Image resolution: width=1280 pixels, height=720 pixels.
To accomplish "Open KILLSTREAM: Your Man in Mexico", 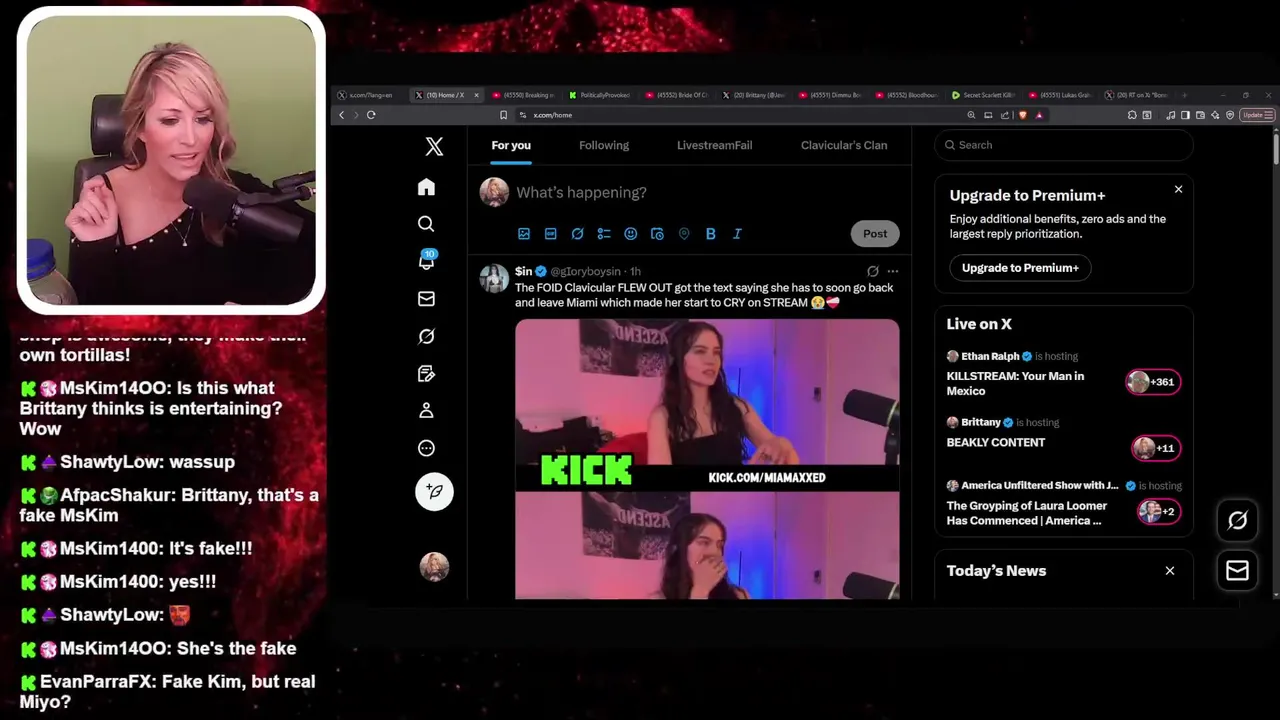I will (1015, 383).
